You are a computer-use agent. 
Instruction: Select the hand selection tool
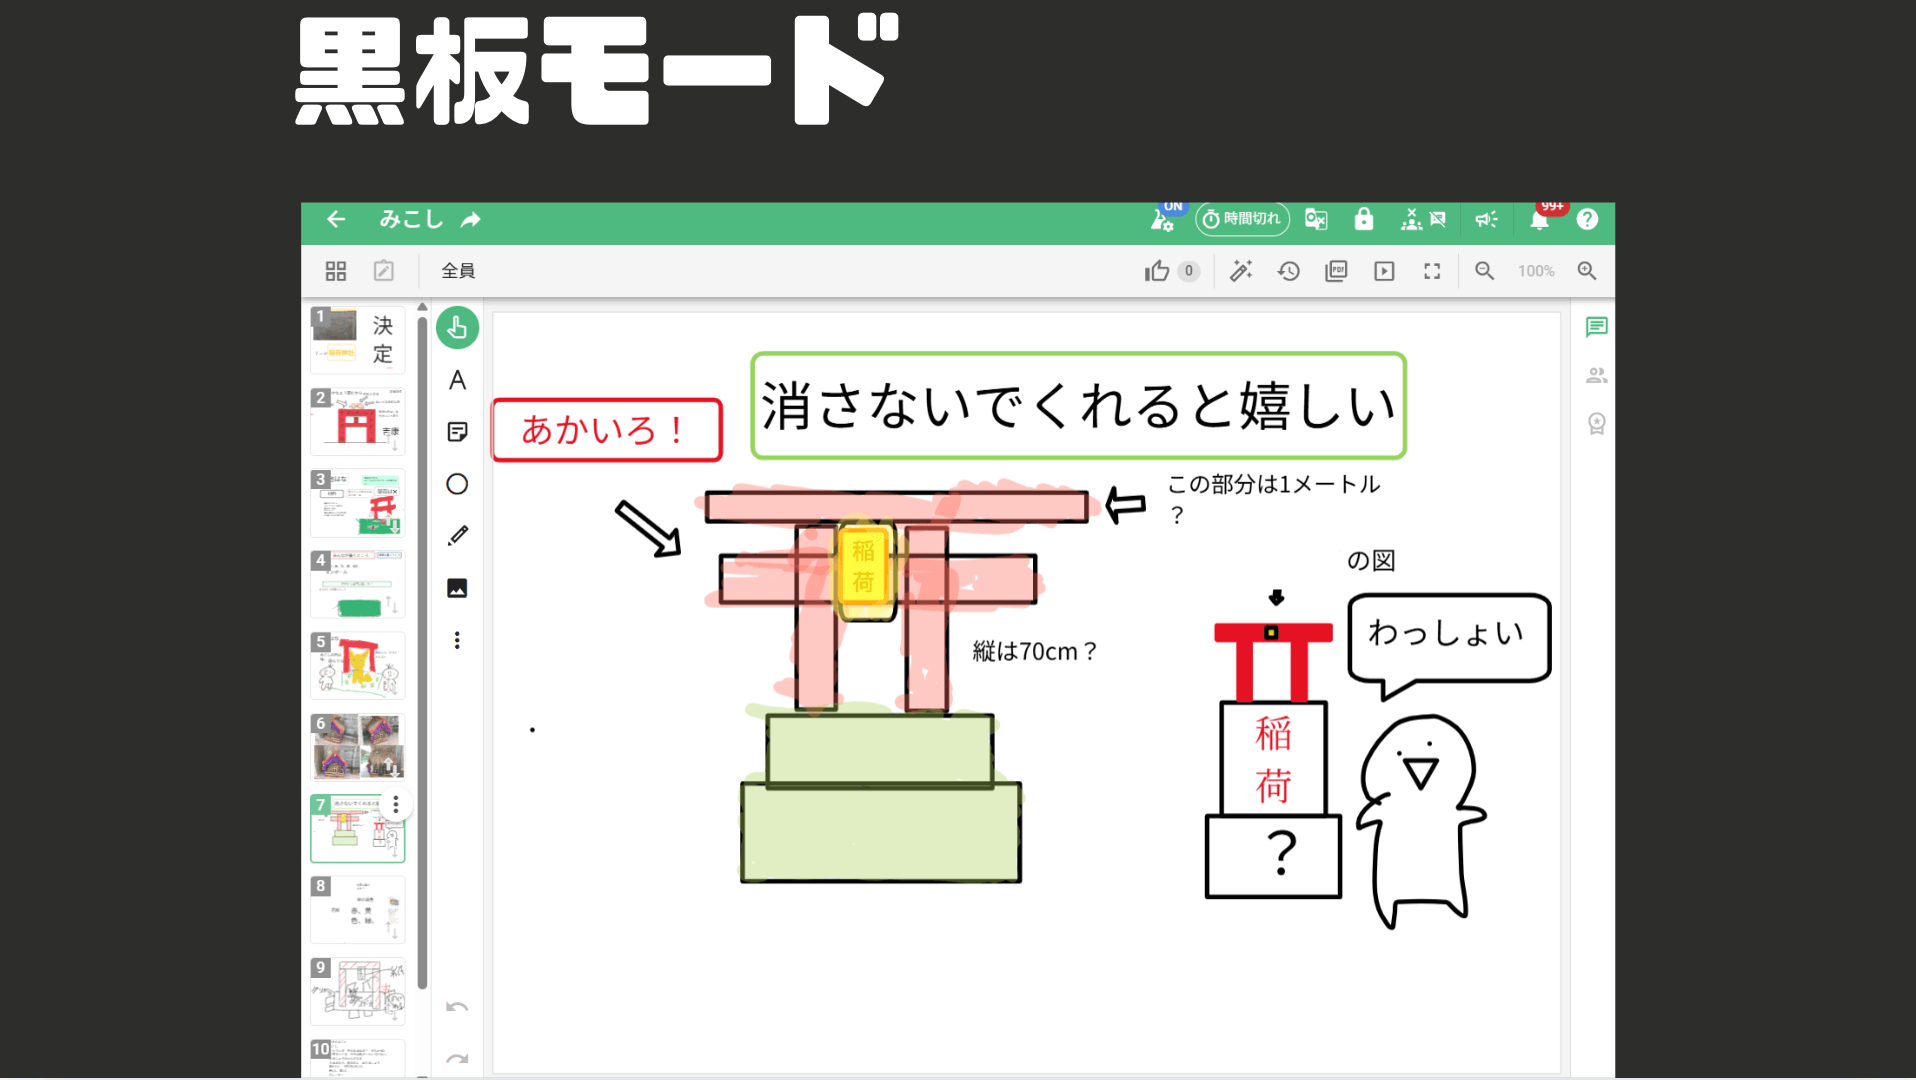pyautogui.click(x=457, y=327)
